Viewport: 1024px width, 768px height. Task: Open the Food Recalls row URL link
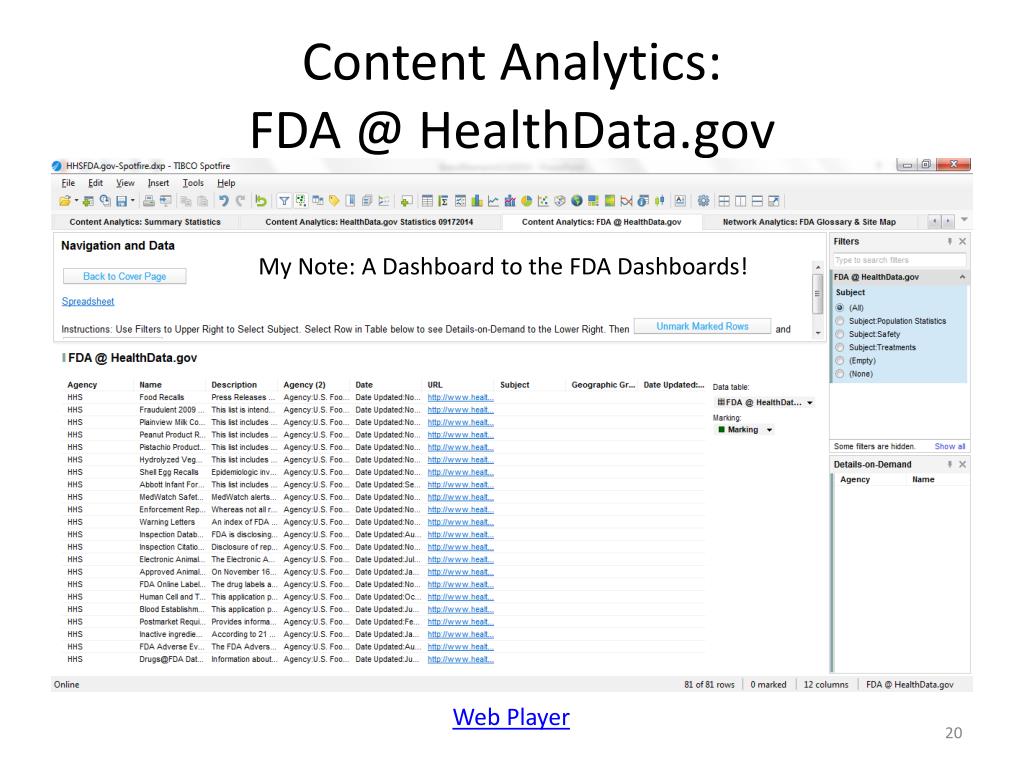point(460,397)
